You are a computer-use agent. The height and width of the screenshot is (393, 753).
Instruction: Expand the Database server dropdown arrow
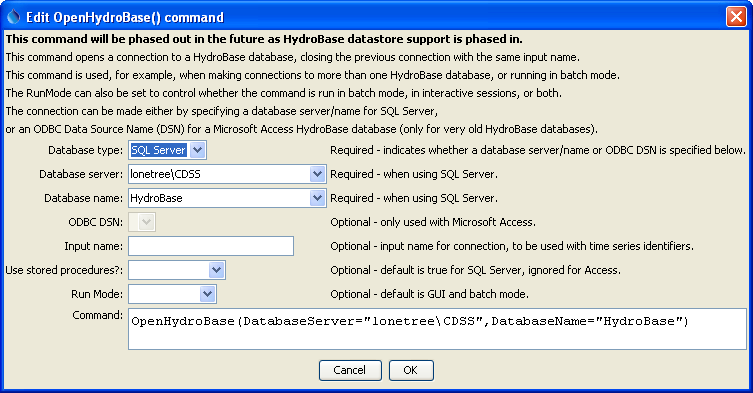[x=317, y=174]
